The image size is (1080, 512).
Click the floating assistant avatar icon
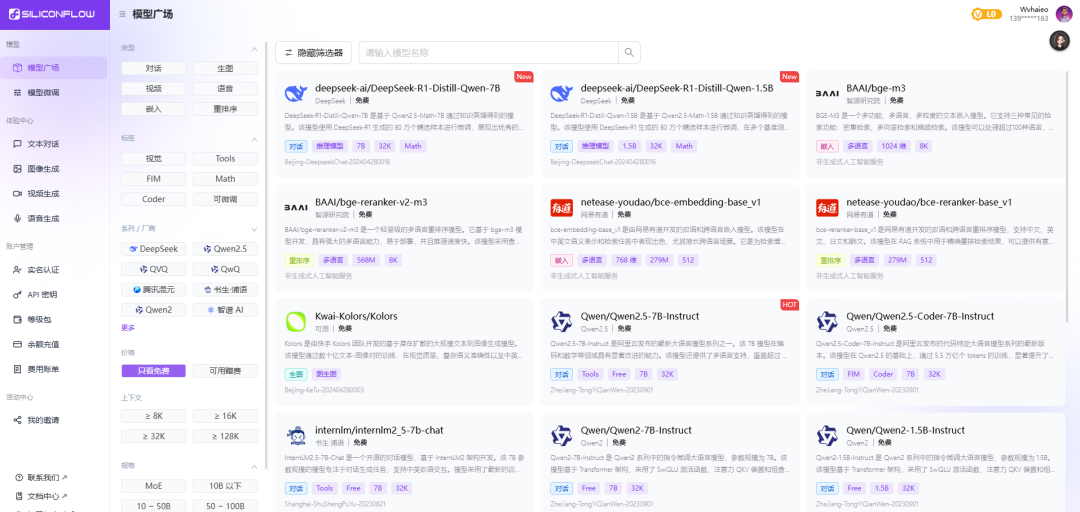point(1059,41)
